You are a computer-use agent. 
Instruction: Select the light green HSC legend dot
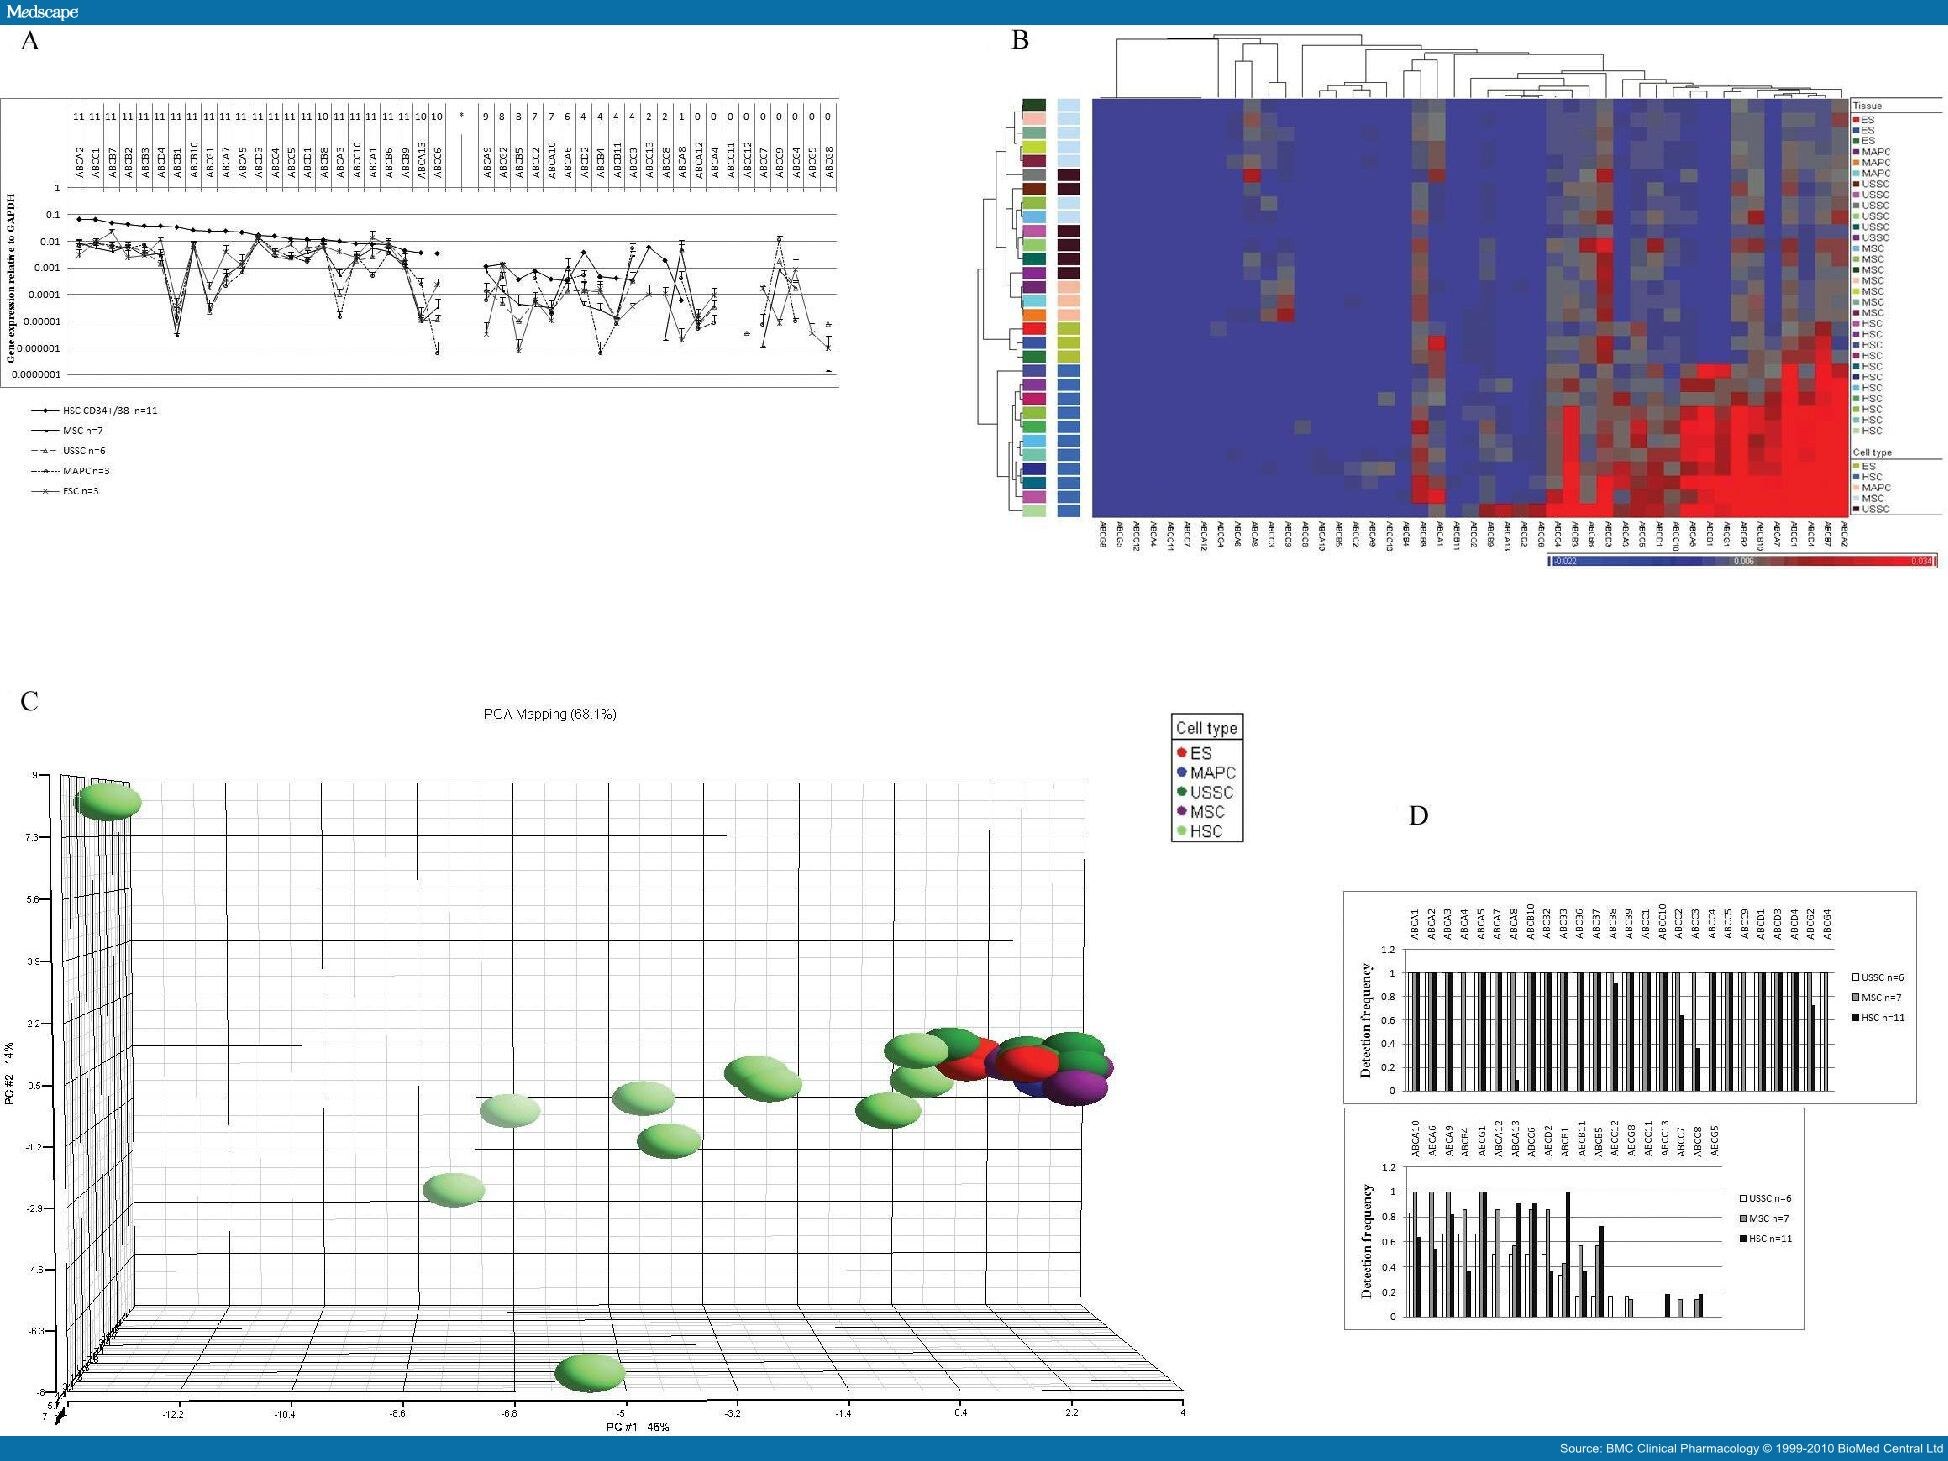[x=1182, y=830]
